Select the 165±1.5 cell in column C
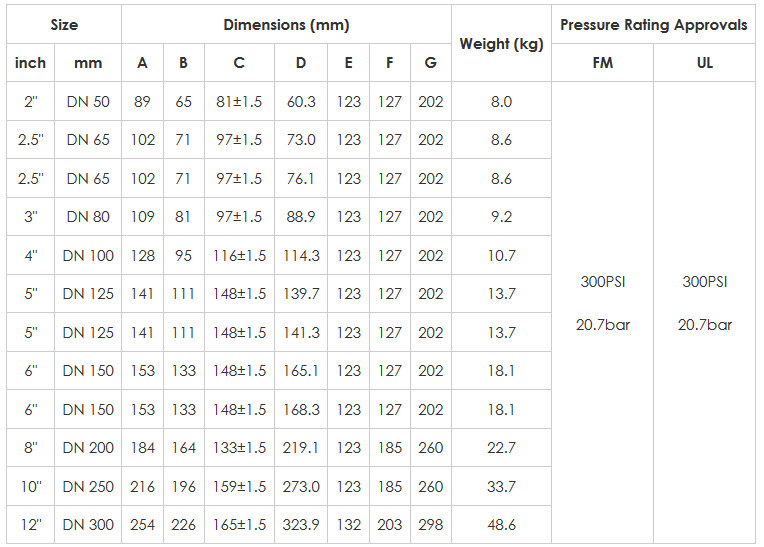764x547 pixels. pos(239,525)
